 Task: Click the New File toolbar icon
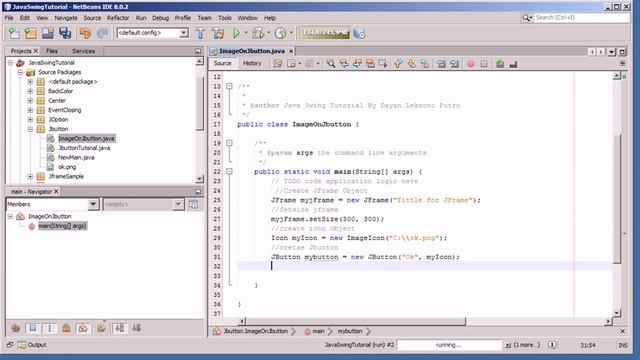click(x=14, y=33)
